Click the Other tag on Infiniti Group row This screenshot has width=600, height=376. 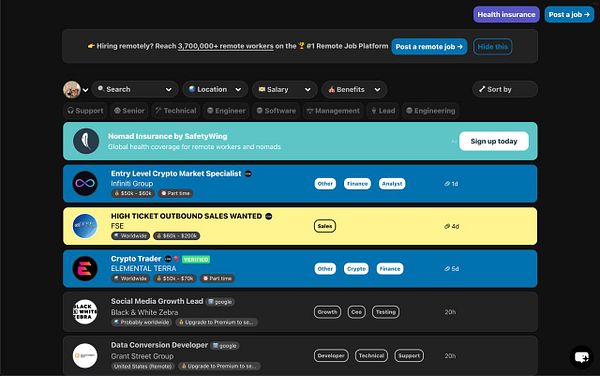pos(325,184)
